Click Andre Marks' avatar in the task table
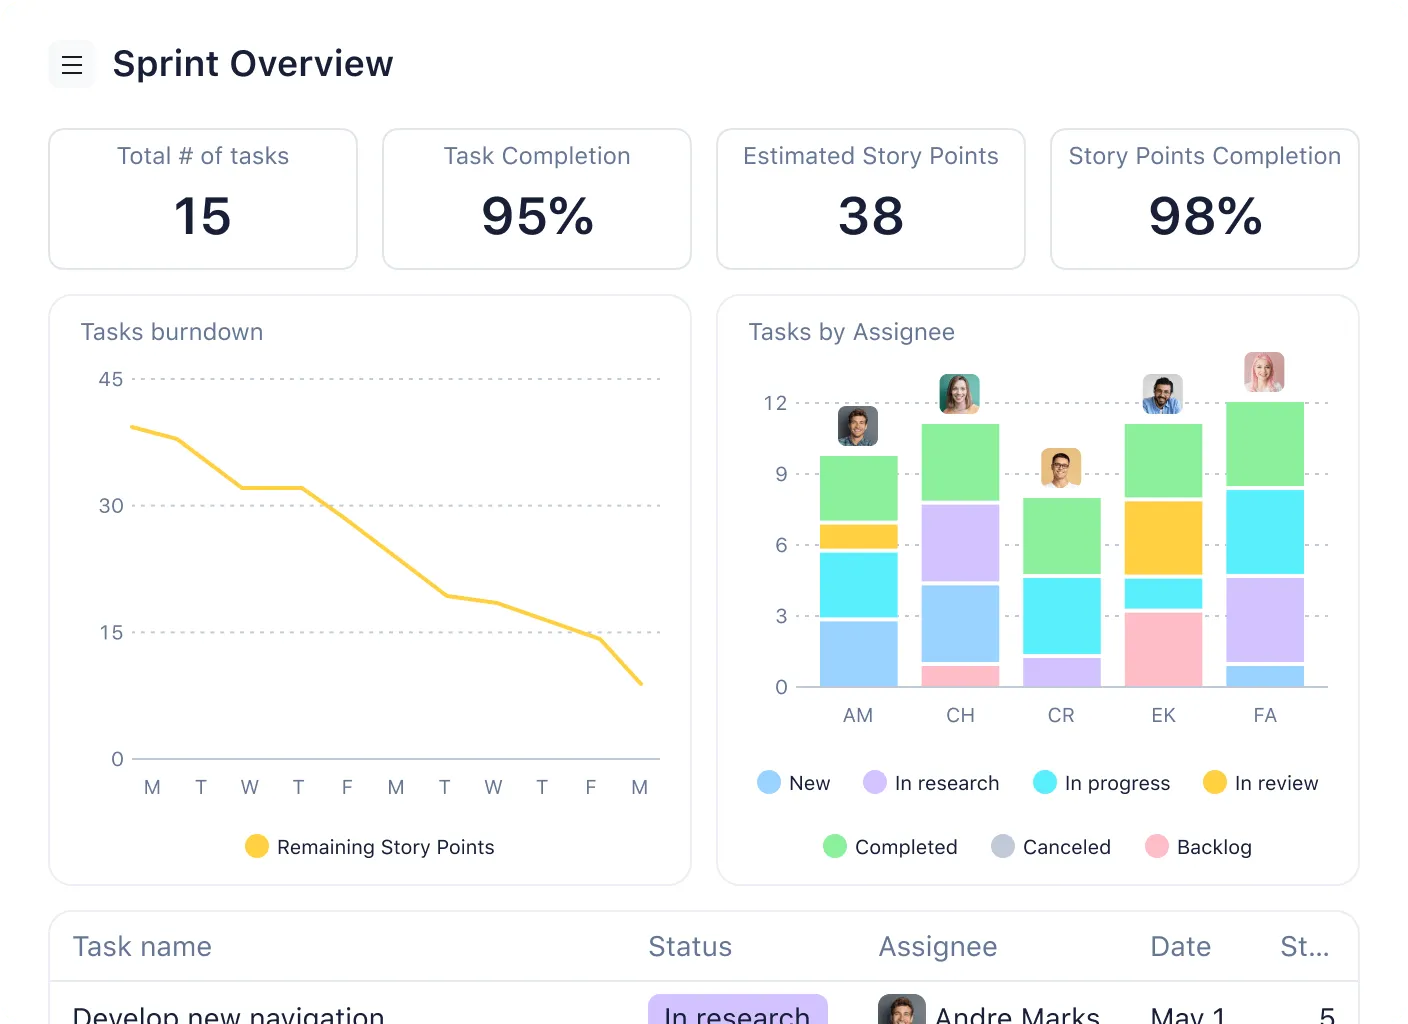1408x1024 pixels. (x=901, y=1010)
